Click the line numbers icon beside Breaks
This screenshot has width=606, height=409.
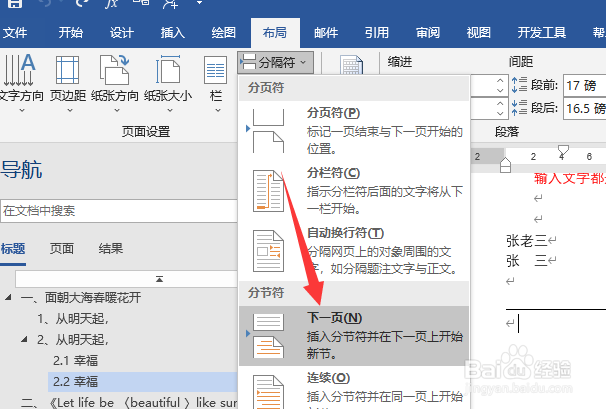(351, 65)
